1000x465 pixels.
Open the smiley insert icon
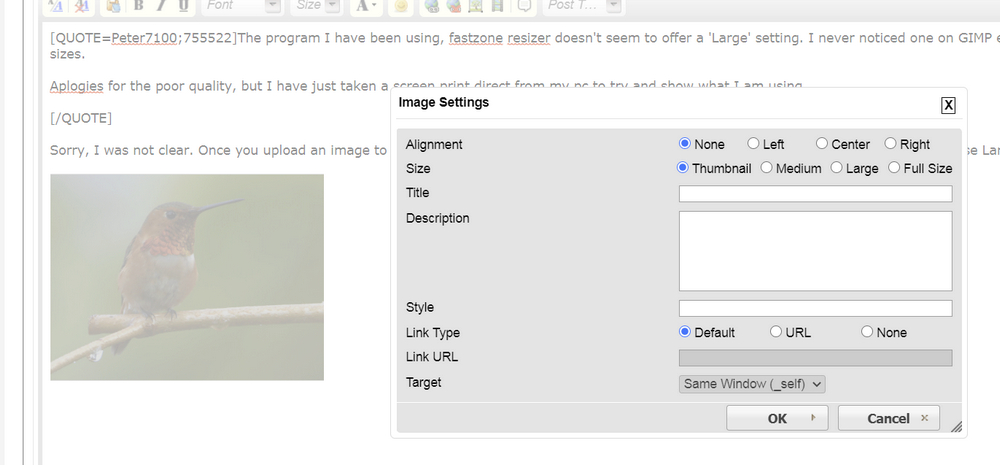tap(399, 5)
